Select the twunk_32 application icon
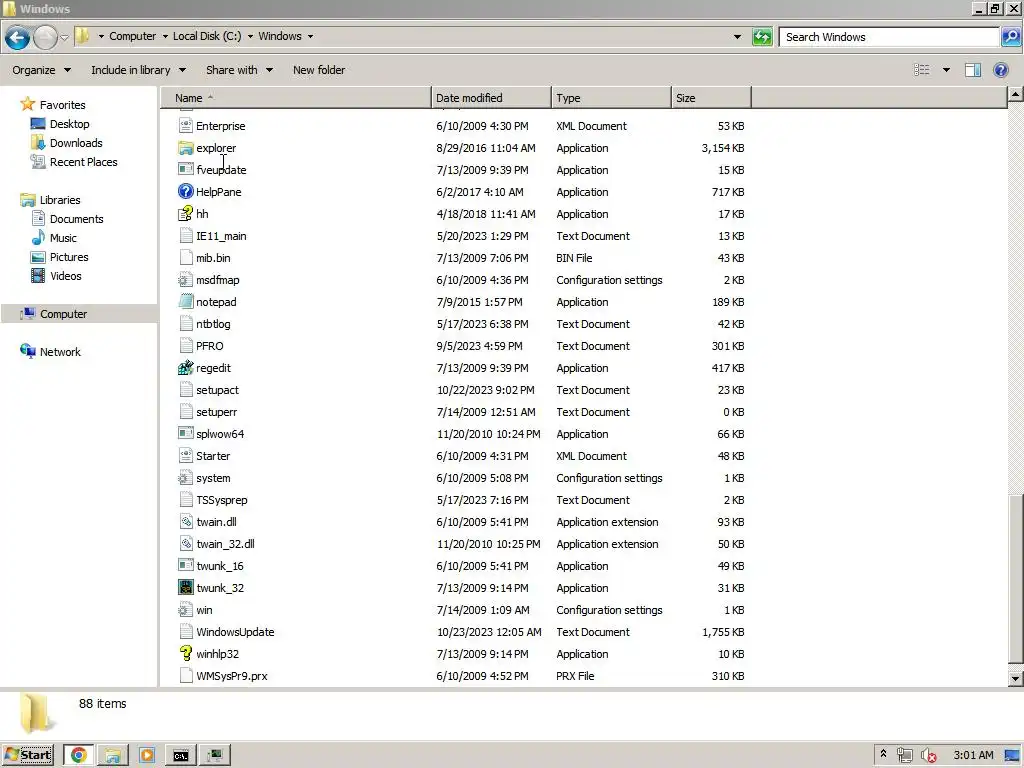Screen dimensions: 1024x768 (x=185, y=588)
